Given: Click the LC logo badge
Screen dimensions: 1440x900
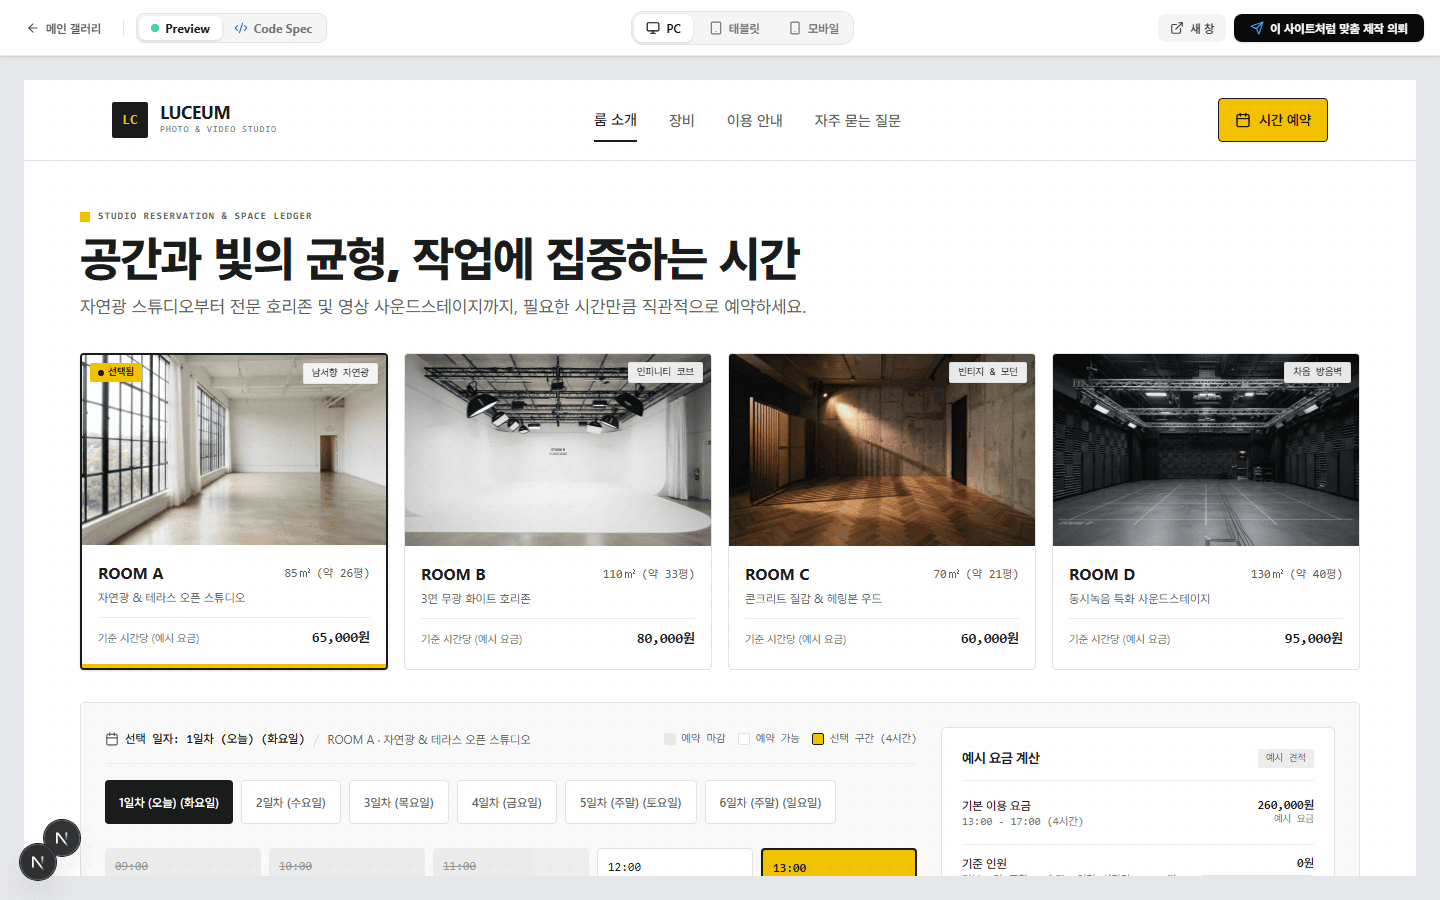Looking at the screenshot, I should pos(130,120).
